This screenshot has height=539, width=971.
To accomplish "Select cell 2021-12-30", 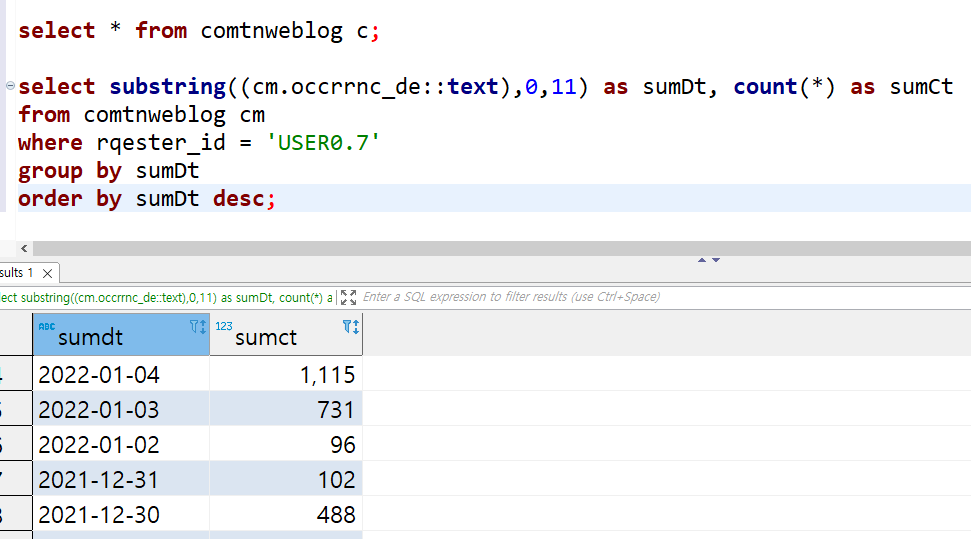I will pos(121,514).
